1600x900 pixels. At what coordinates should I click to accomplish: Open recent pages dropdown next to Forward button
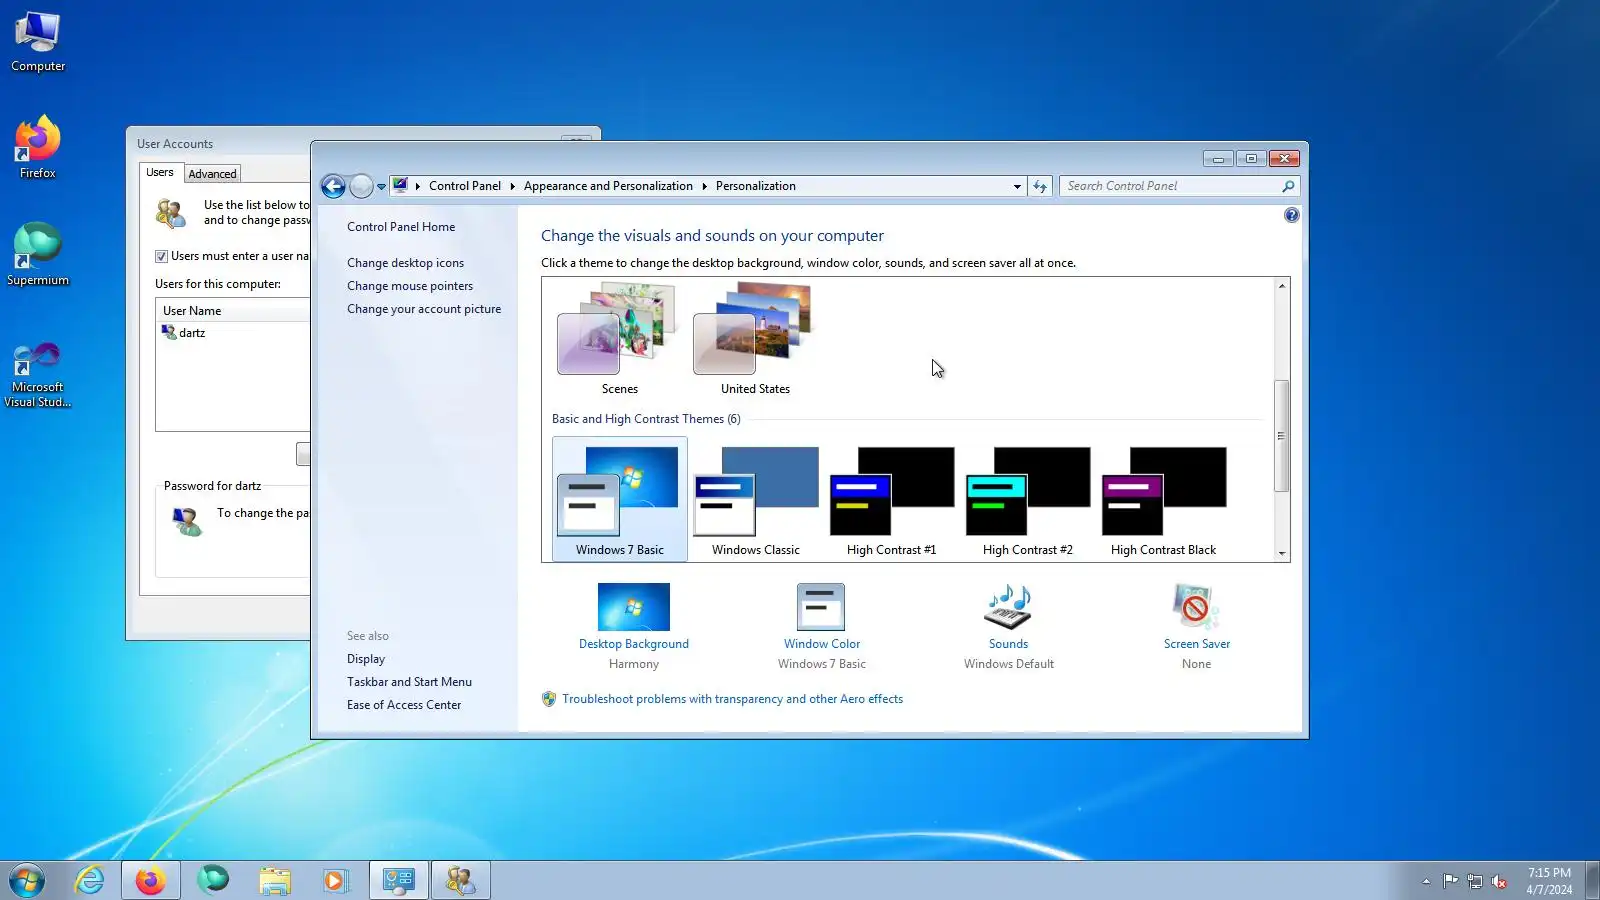point(381,186)
